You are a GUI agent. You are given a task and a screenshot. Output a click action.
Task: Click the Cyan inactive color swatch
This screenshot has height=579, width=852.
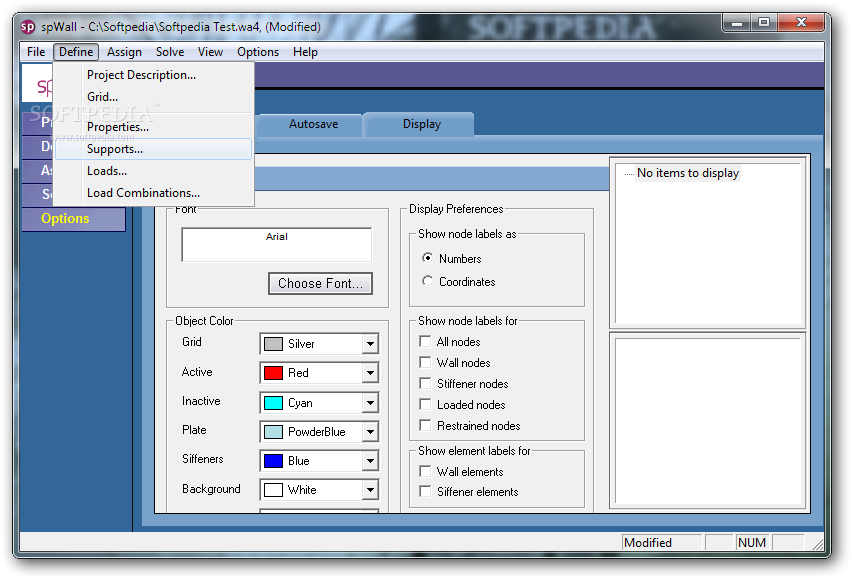[273, 403]
